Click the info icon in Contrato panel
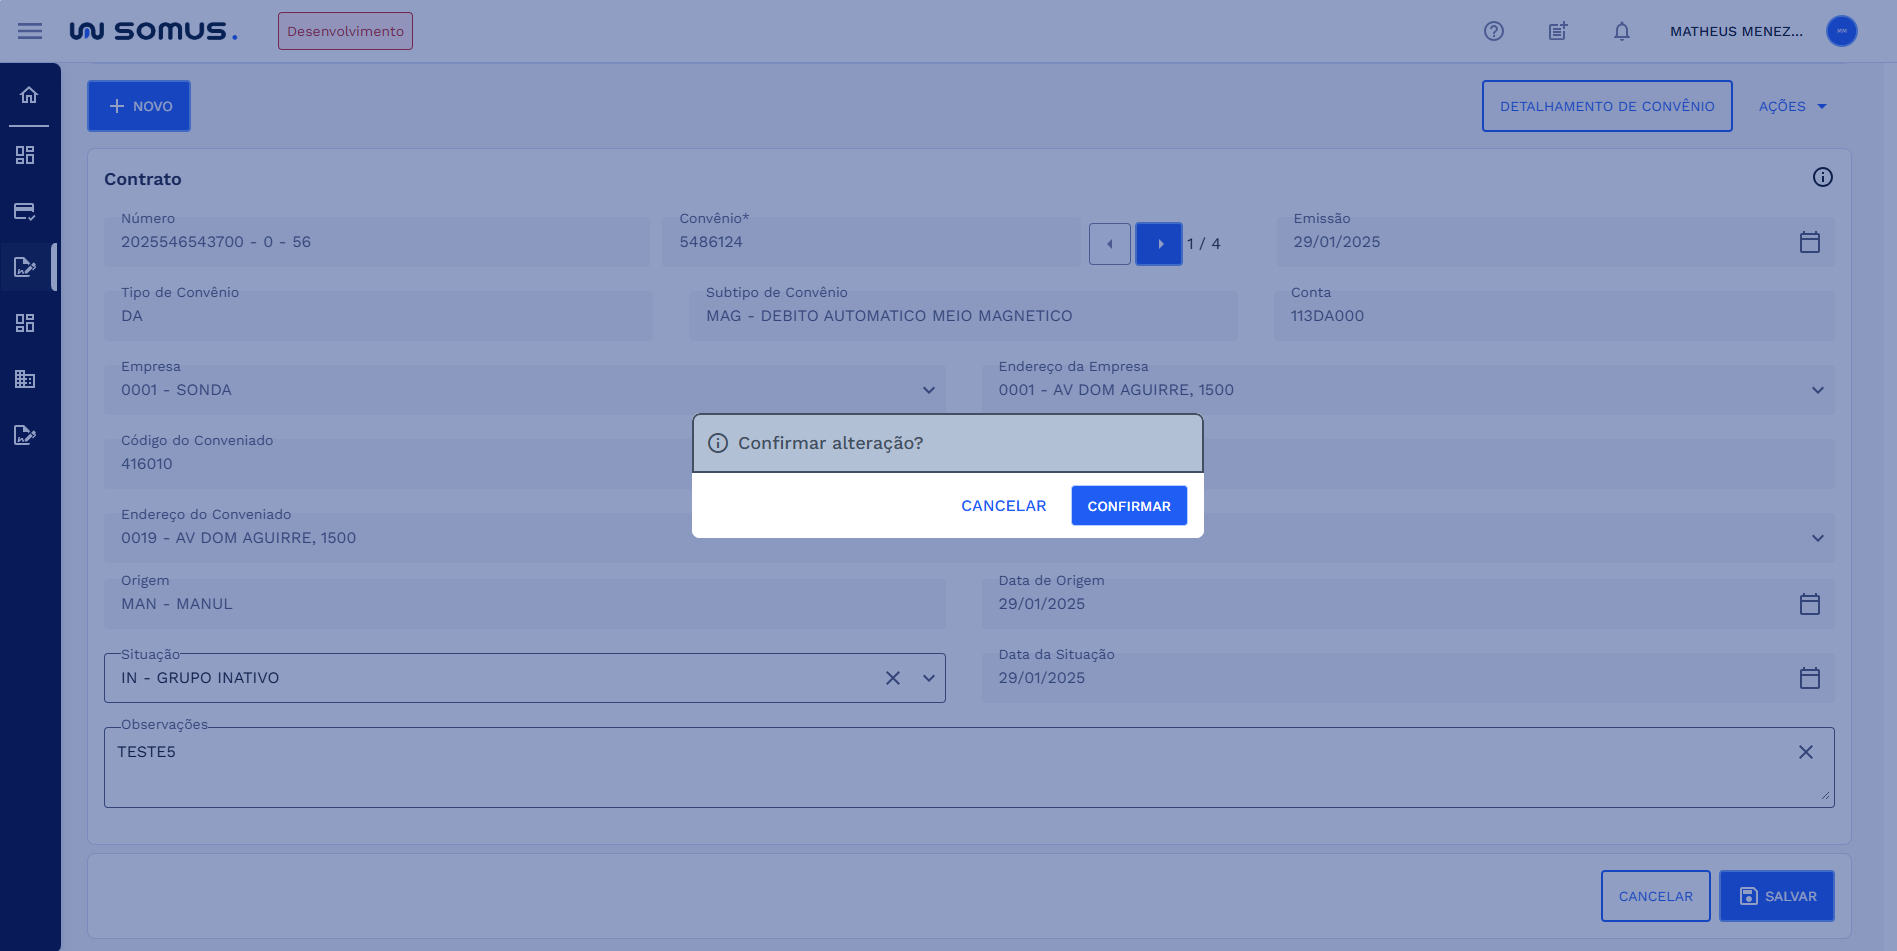Screen dimensions: 1897x951 click(1822, 177)
